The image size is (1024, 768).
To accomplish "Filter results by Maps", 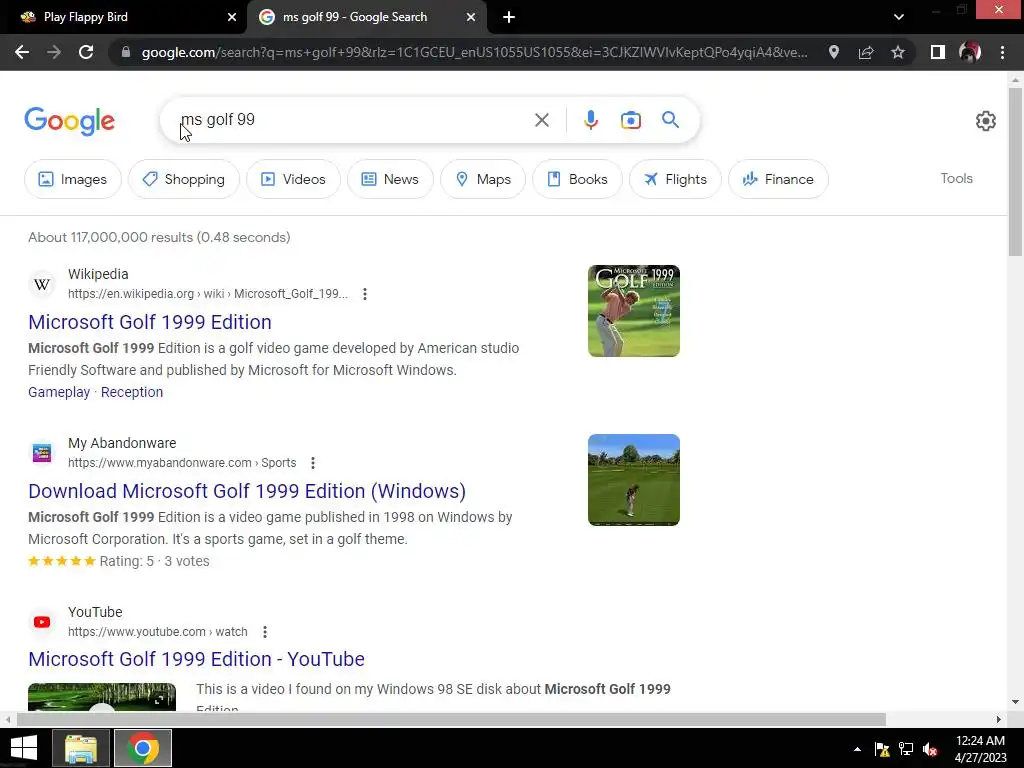I will click(483, 179).
